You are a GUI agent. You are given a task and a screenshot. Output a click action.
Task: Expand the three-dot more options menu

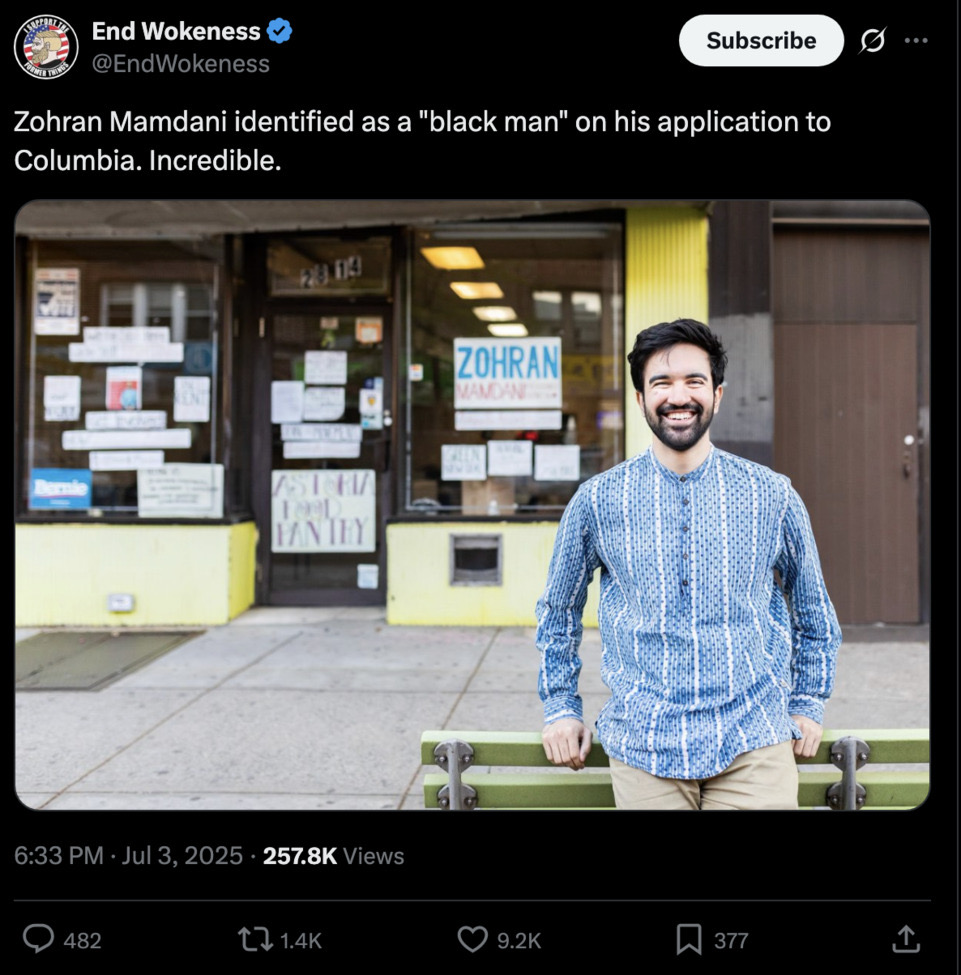tap(916, 40)
